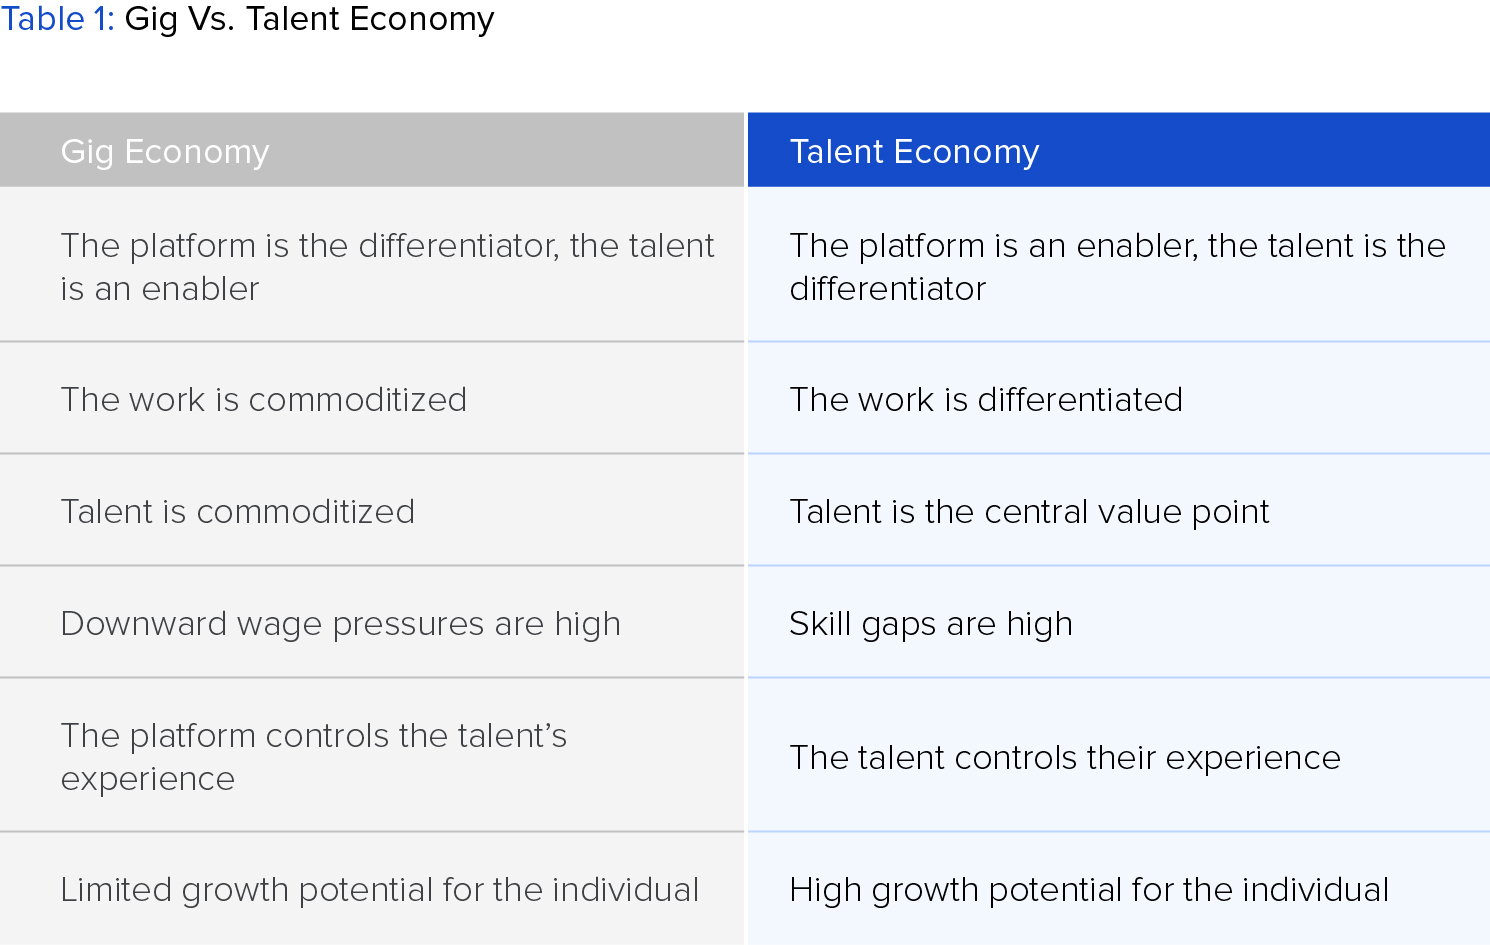Click the word 'differentiator' in Talent Economy column
This screenshot has width=1490, height=945.
887,289
